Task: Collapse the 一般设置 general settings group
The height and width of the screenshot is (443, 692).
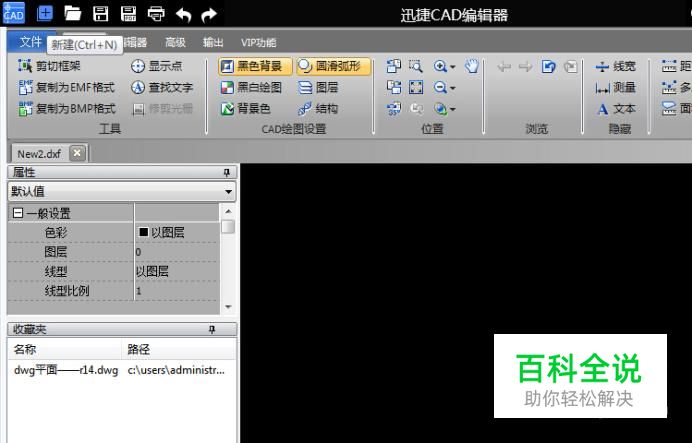Action: pos(18,214)
